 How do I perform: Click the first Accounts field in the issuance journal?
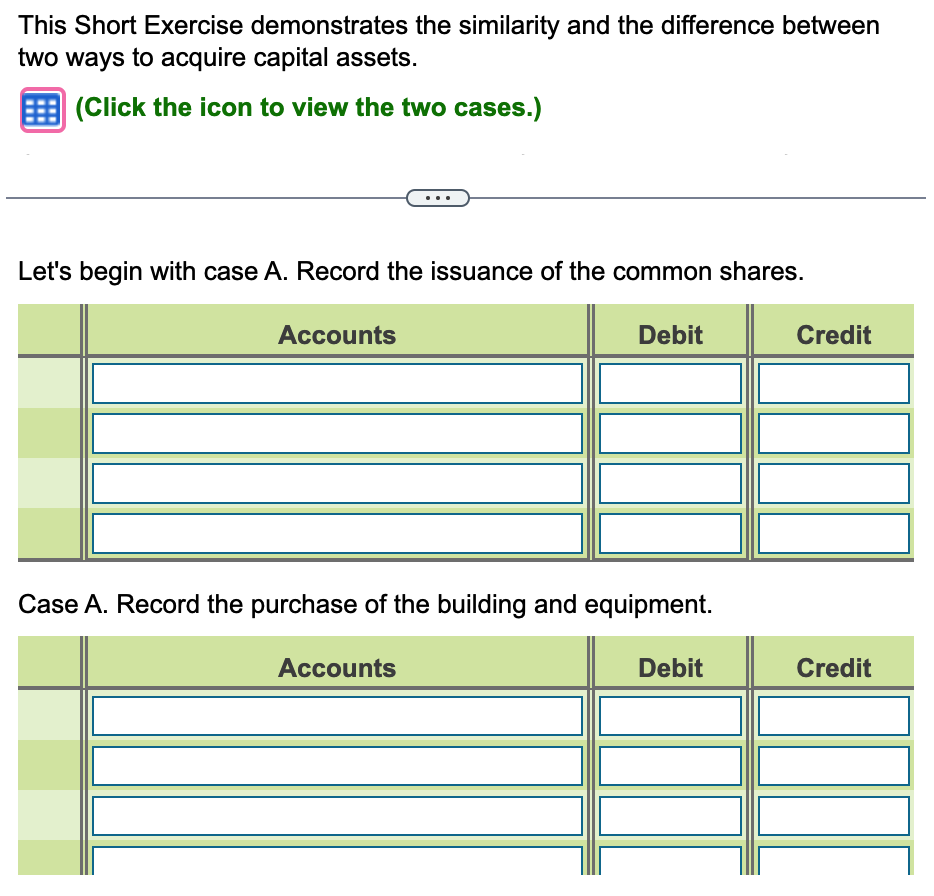click(336, 383)
